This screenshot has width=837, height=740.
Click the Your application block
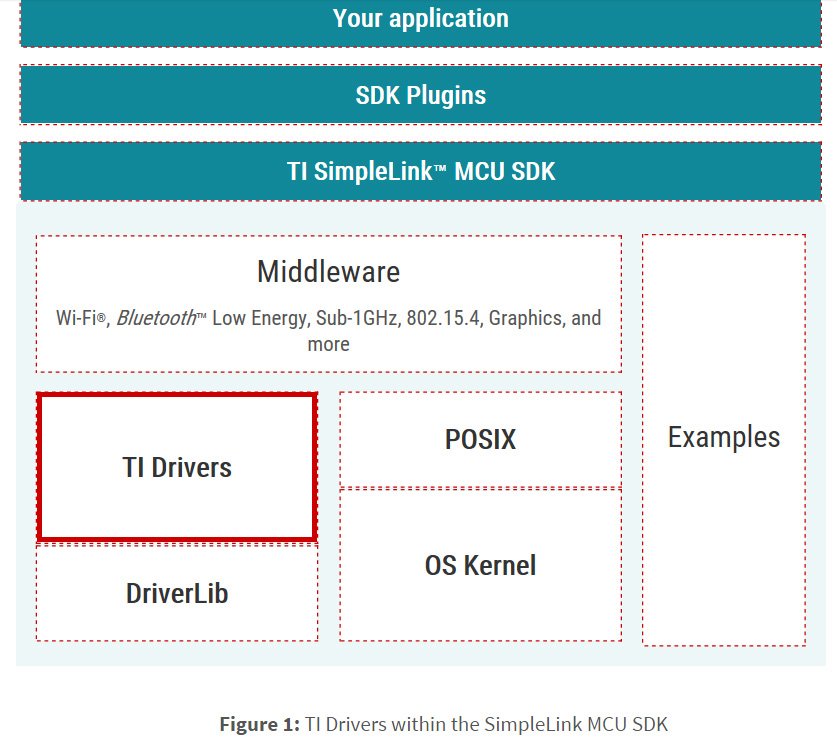click(x=421, y=22)
